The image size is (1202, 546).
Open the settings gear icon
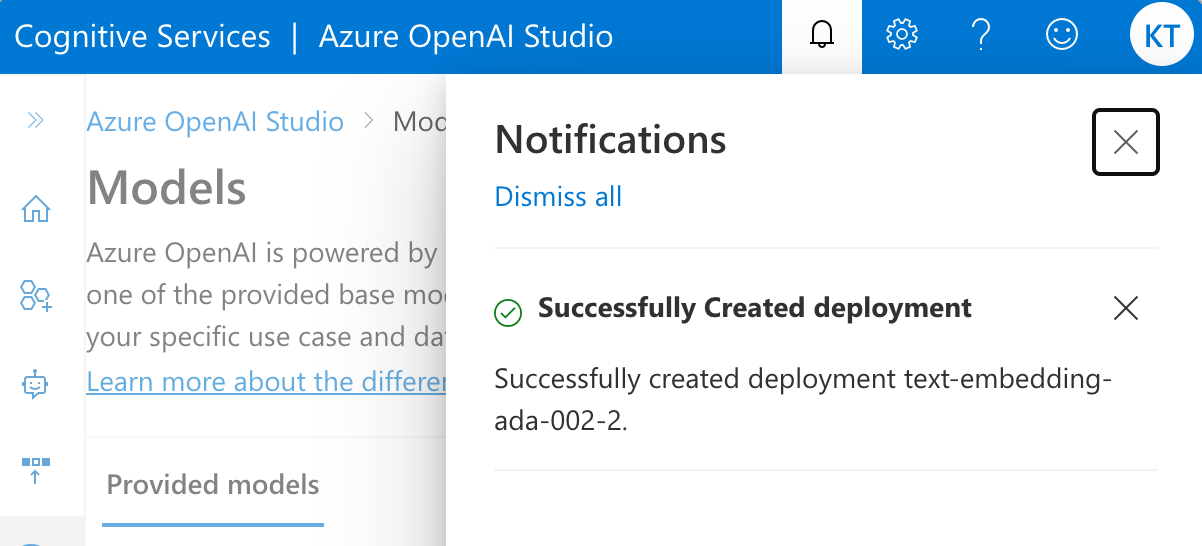[x=902, y=36]
